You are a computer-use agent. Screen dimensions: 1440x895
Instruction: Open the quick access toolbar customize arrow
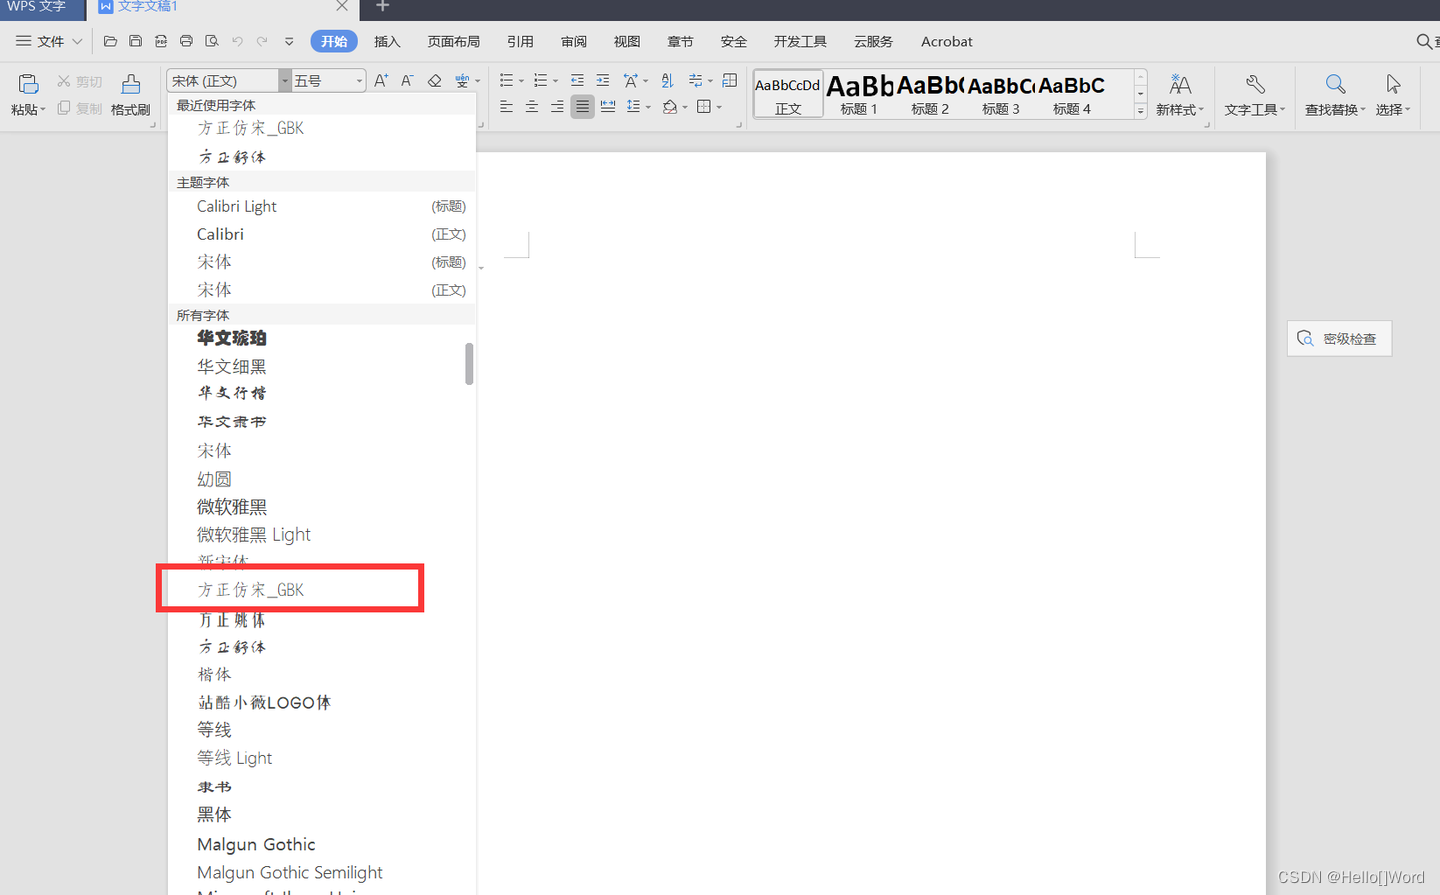tap(289, 42)
